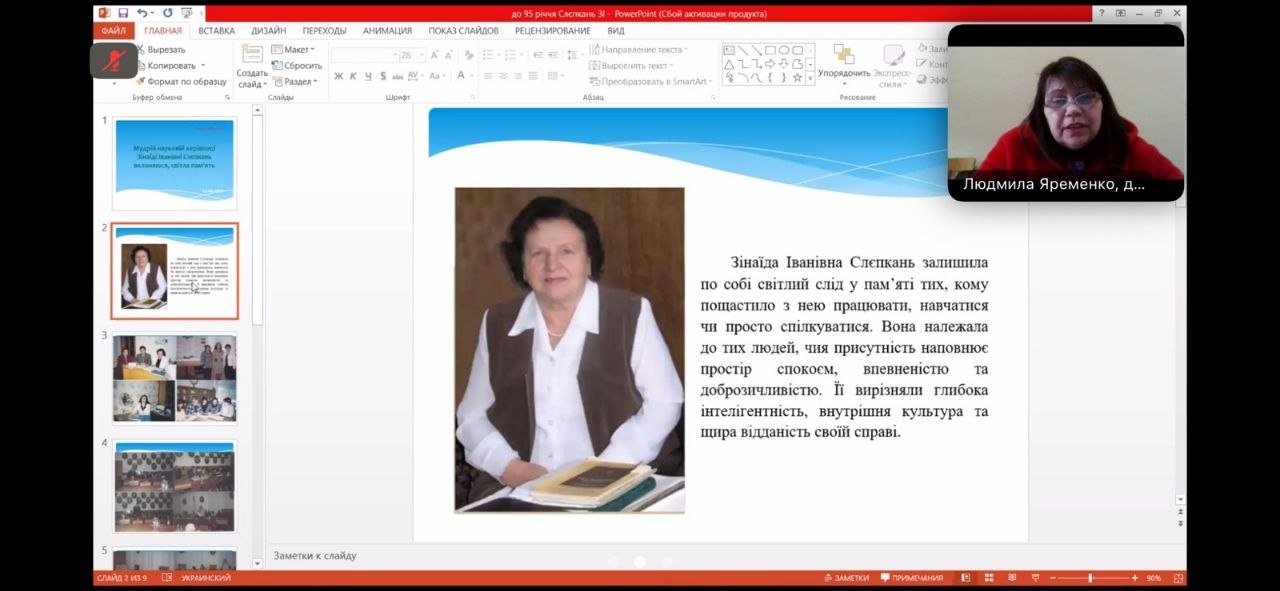Switch to the АНИМАЦИЯ tab
Image resolution: width=1280 pixels, height=591 pixels.
[387, 31]
